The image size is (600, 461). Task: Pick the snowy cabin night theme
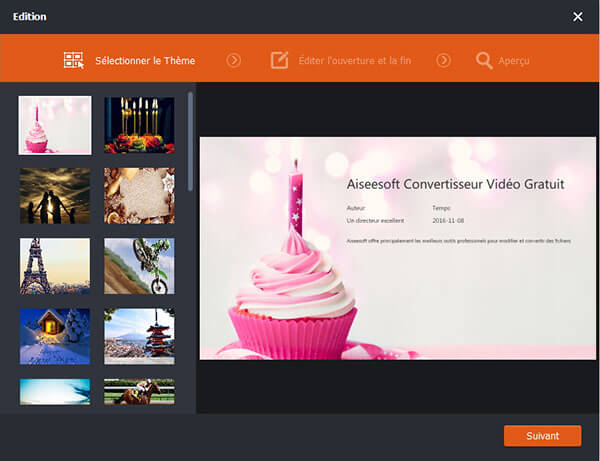point(55,336)
